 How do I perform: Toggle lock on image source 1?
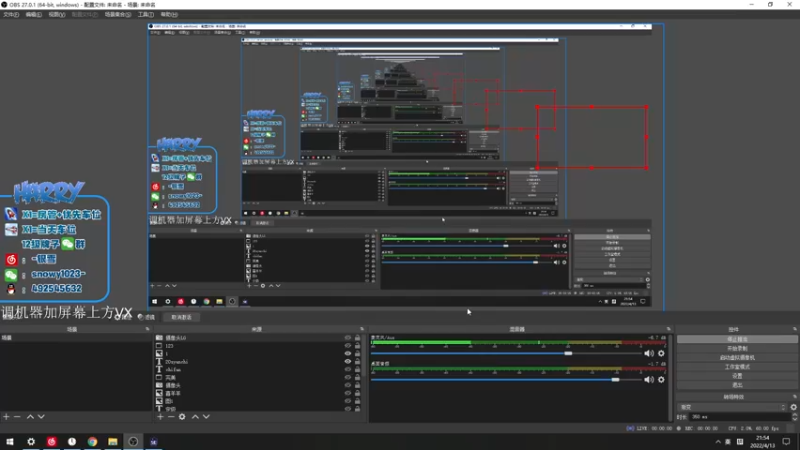click(x=357, y=354)
